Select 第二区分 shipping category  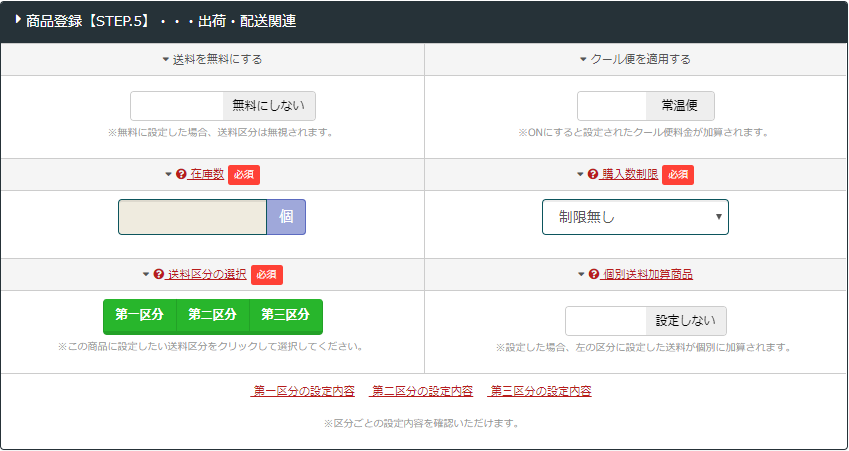tap(212, 315)
